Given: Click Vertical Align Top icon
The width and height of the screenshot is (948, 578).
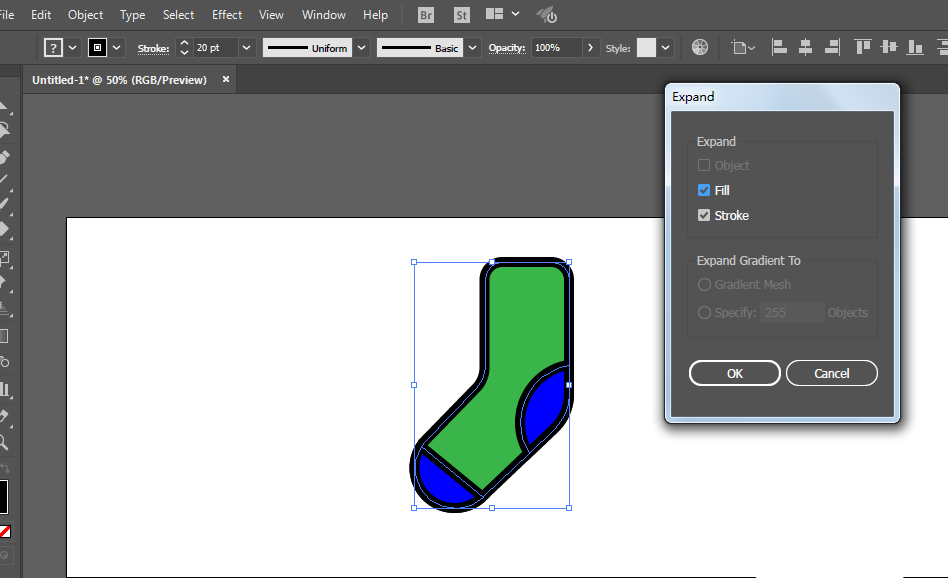Looking at the screenshot, I should click(862, 47).
